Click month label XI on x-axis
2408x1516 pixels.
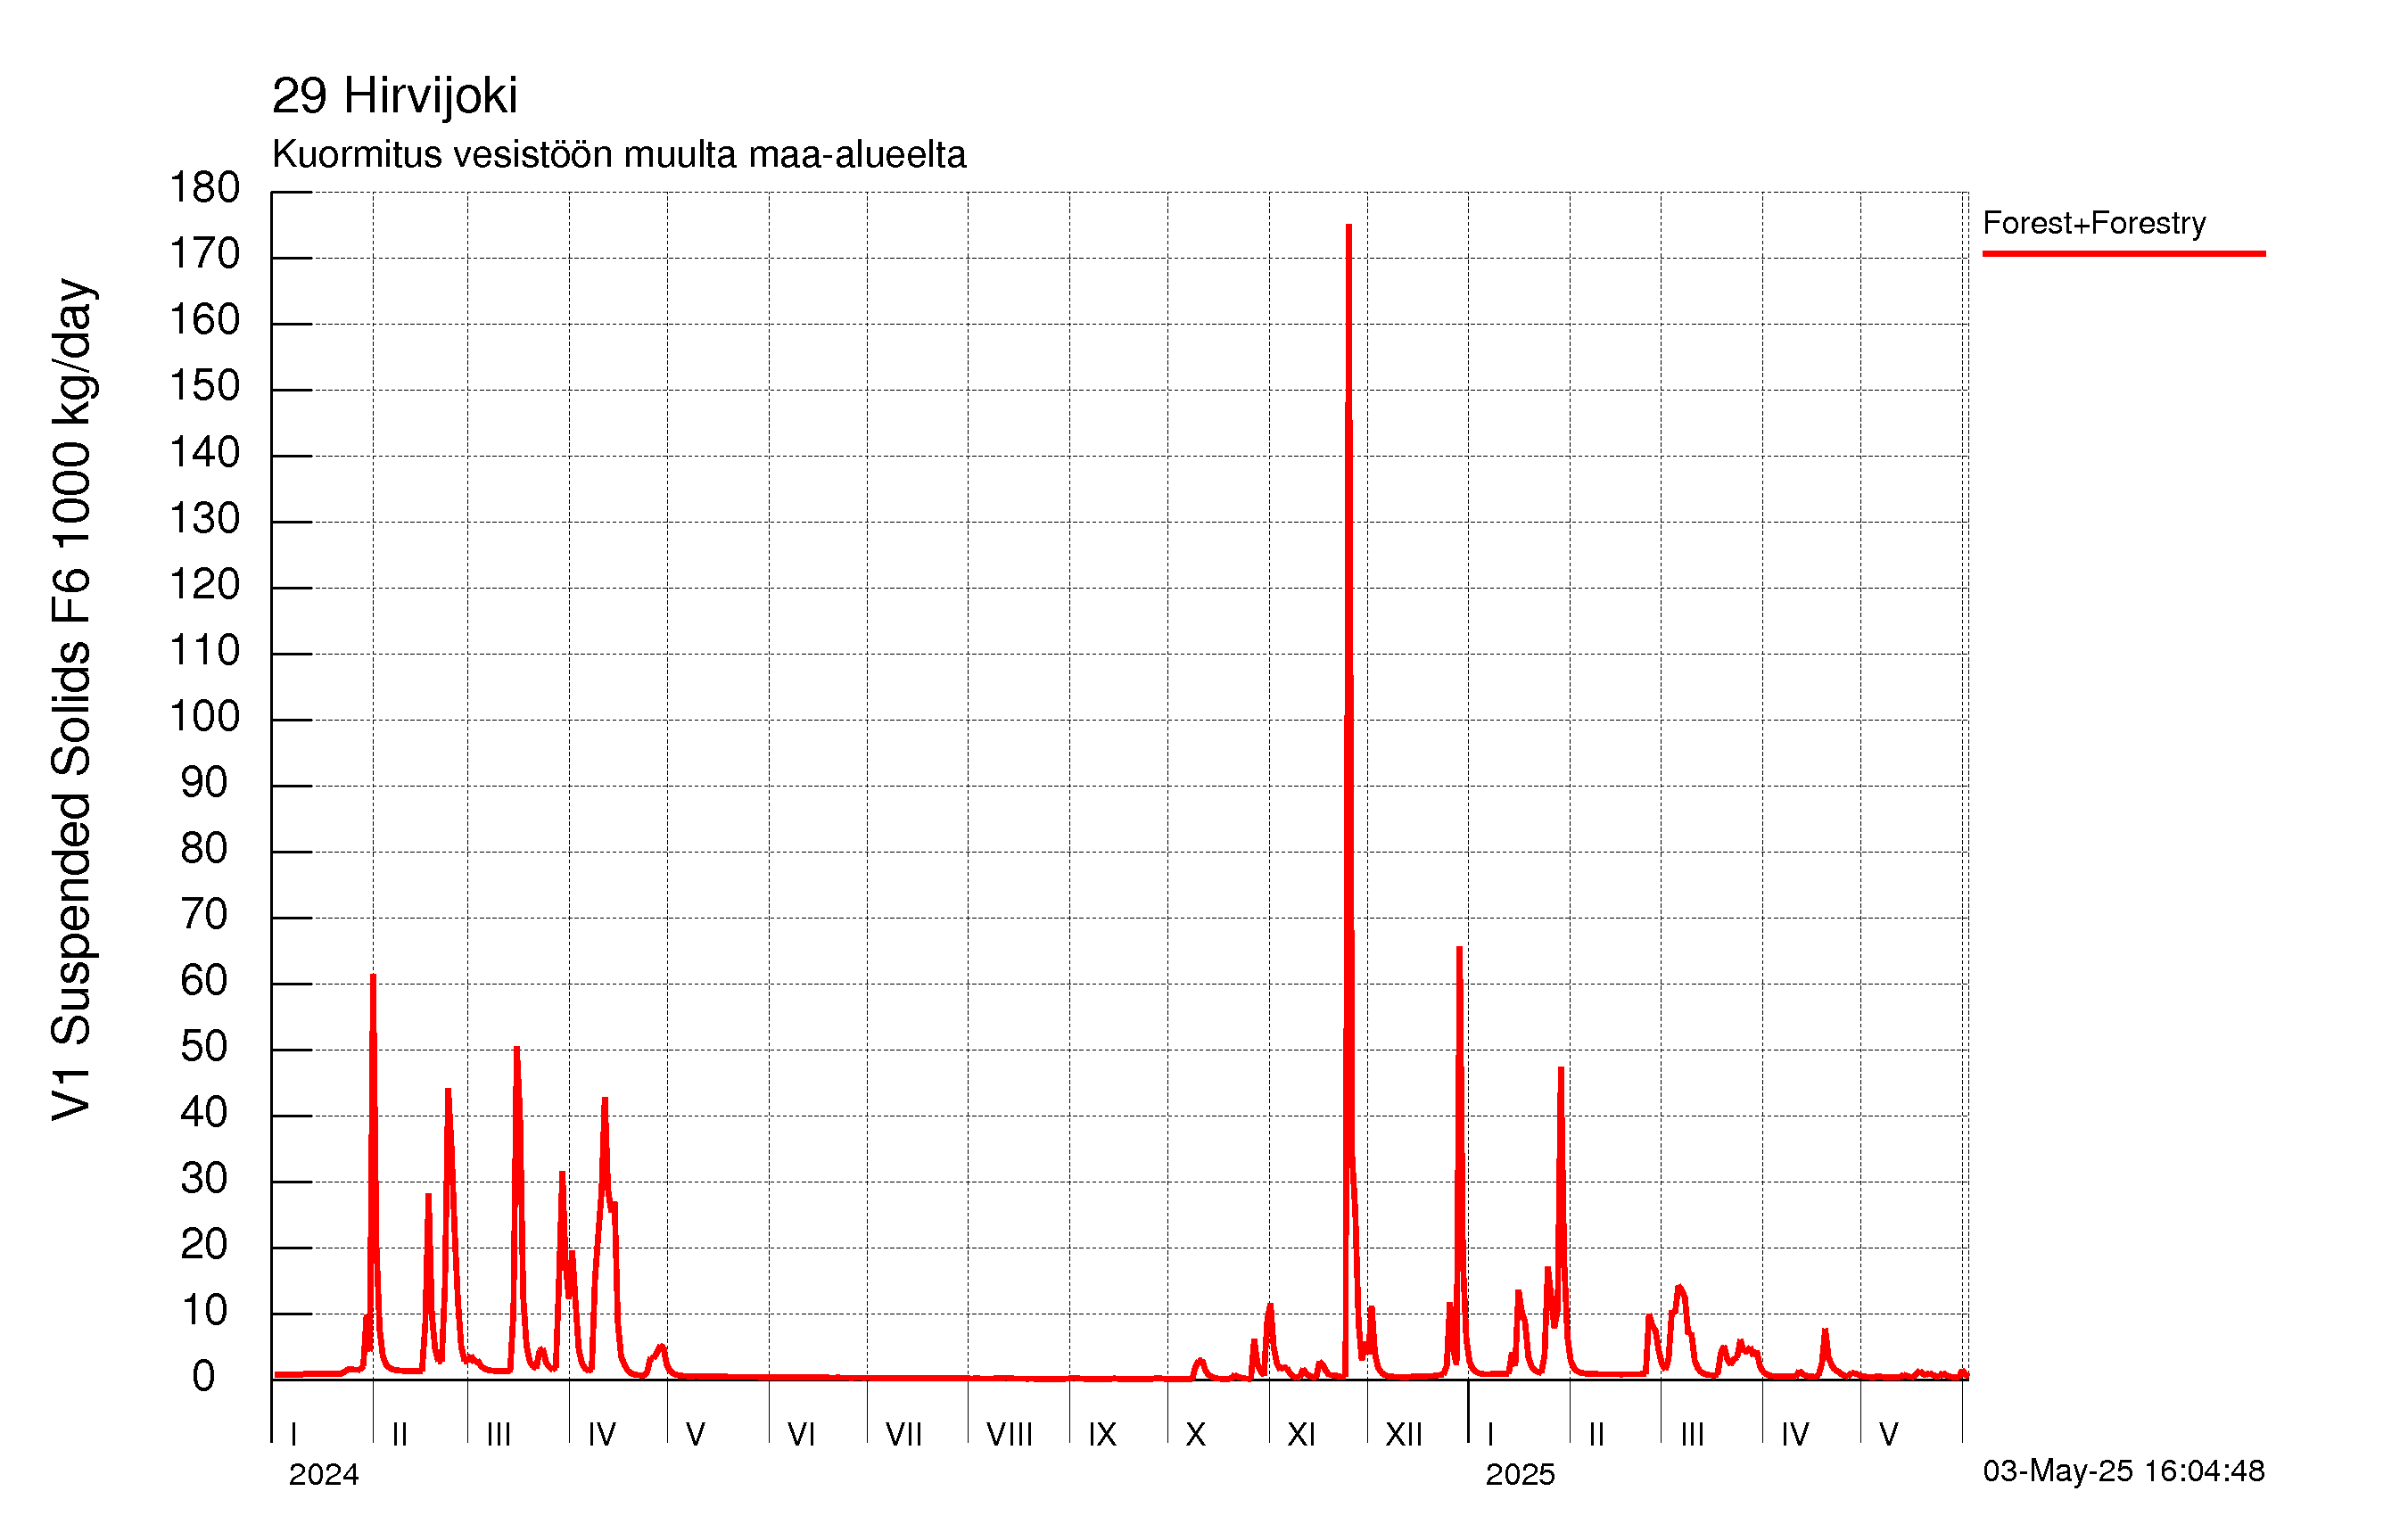pos(1301,1435)
